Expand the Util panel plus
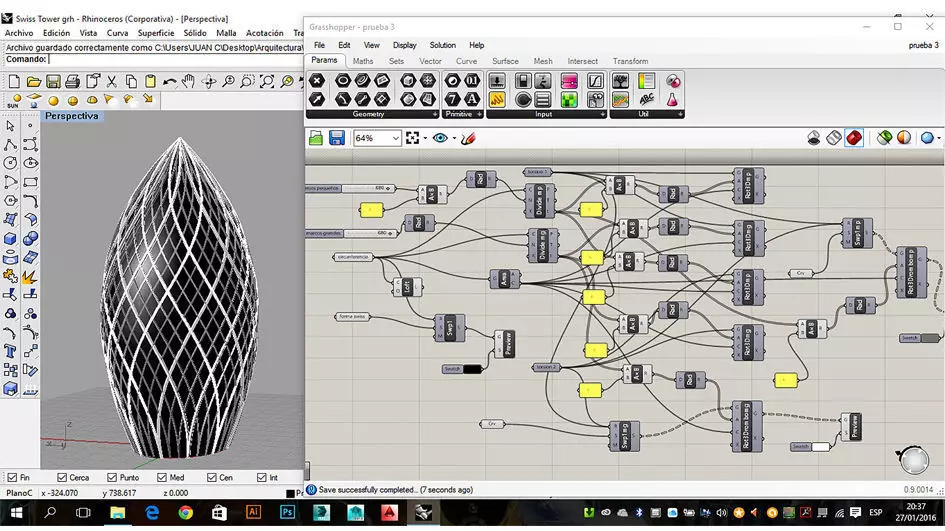 (x=680, y=114)
